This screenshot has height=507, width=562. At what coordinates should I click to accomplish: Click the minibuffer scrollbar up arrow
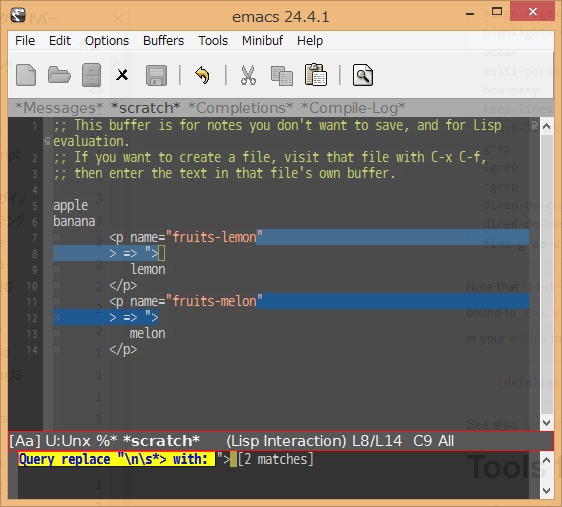click(547, 460)
